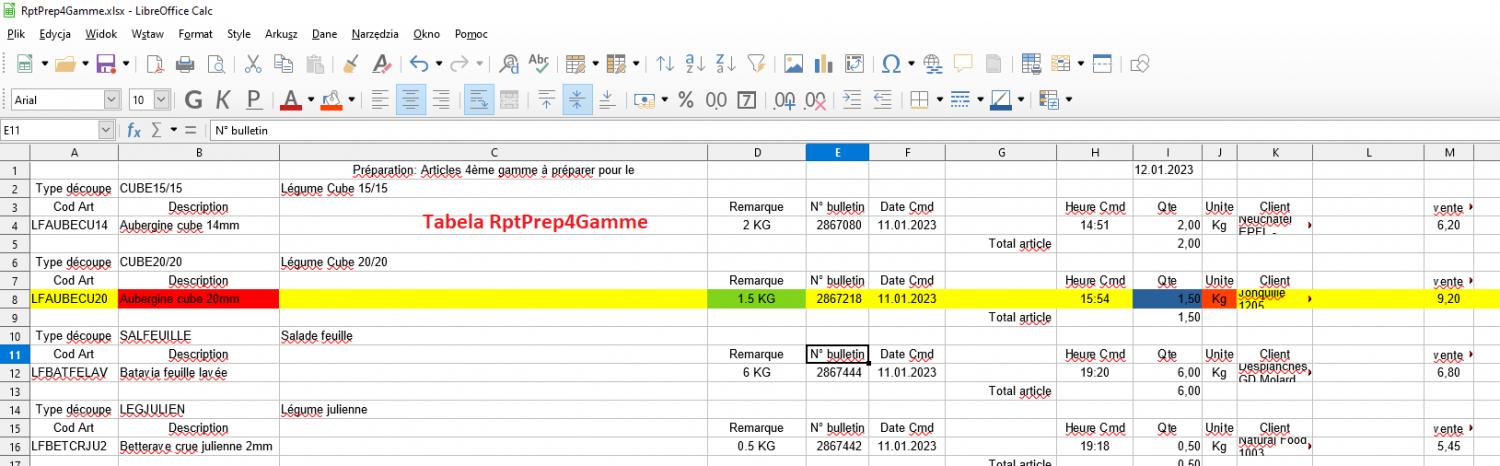The image size is (1500, 466).
Task: Apply the orange background color button
Action: coord(333,100)
